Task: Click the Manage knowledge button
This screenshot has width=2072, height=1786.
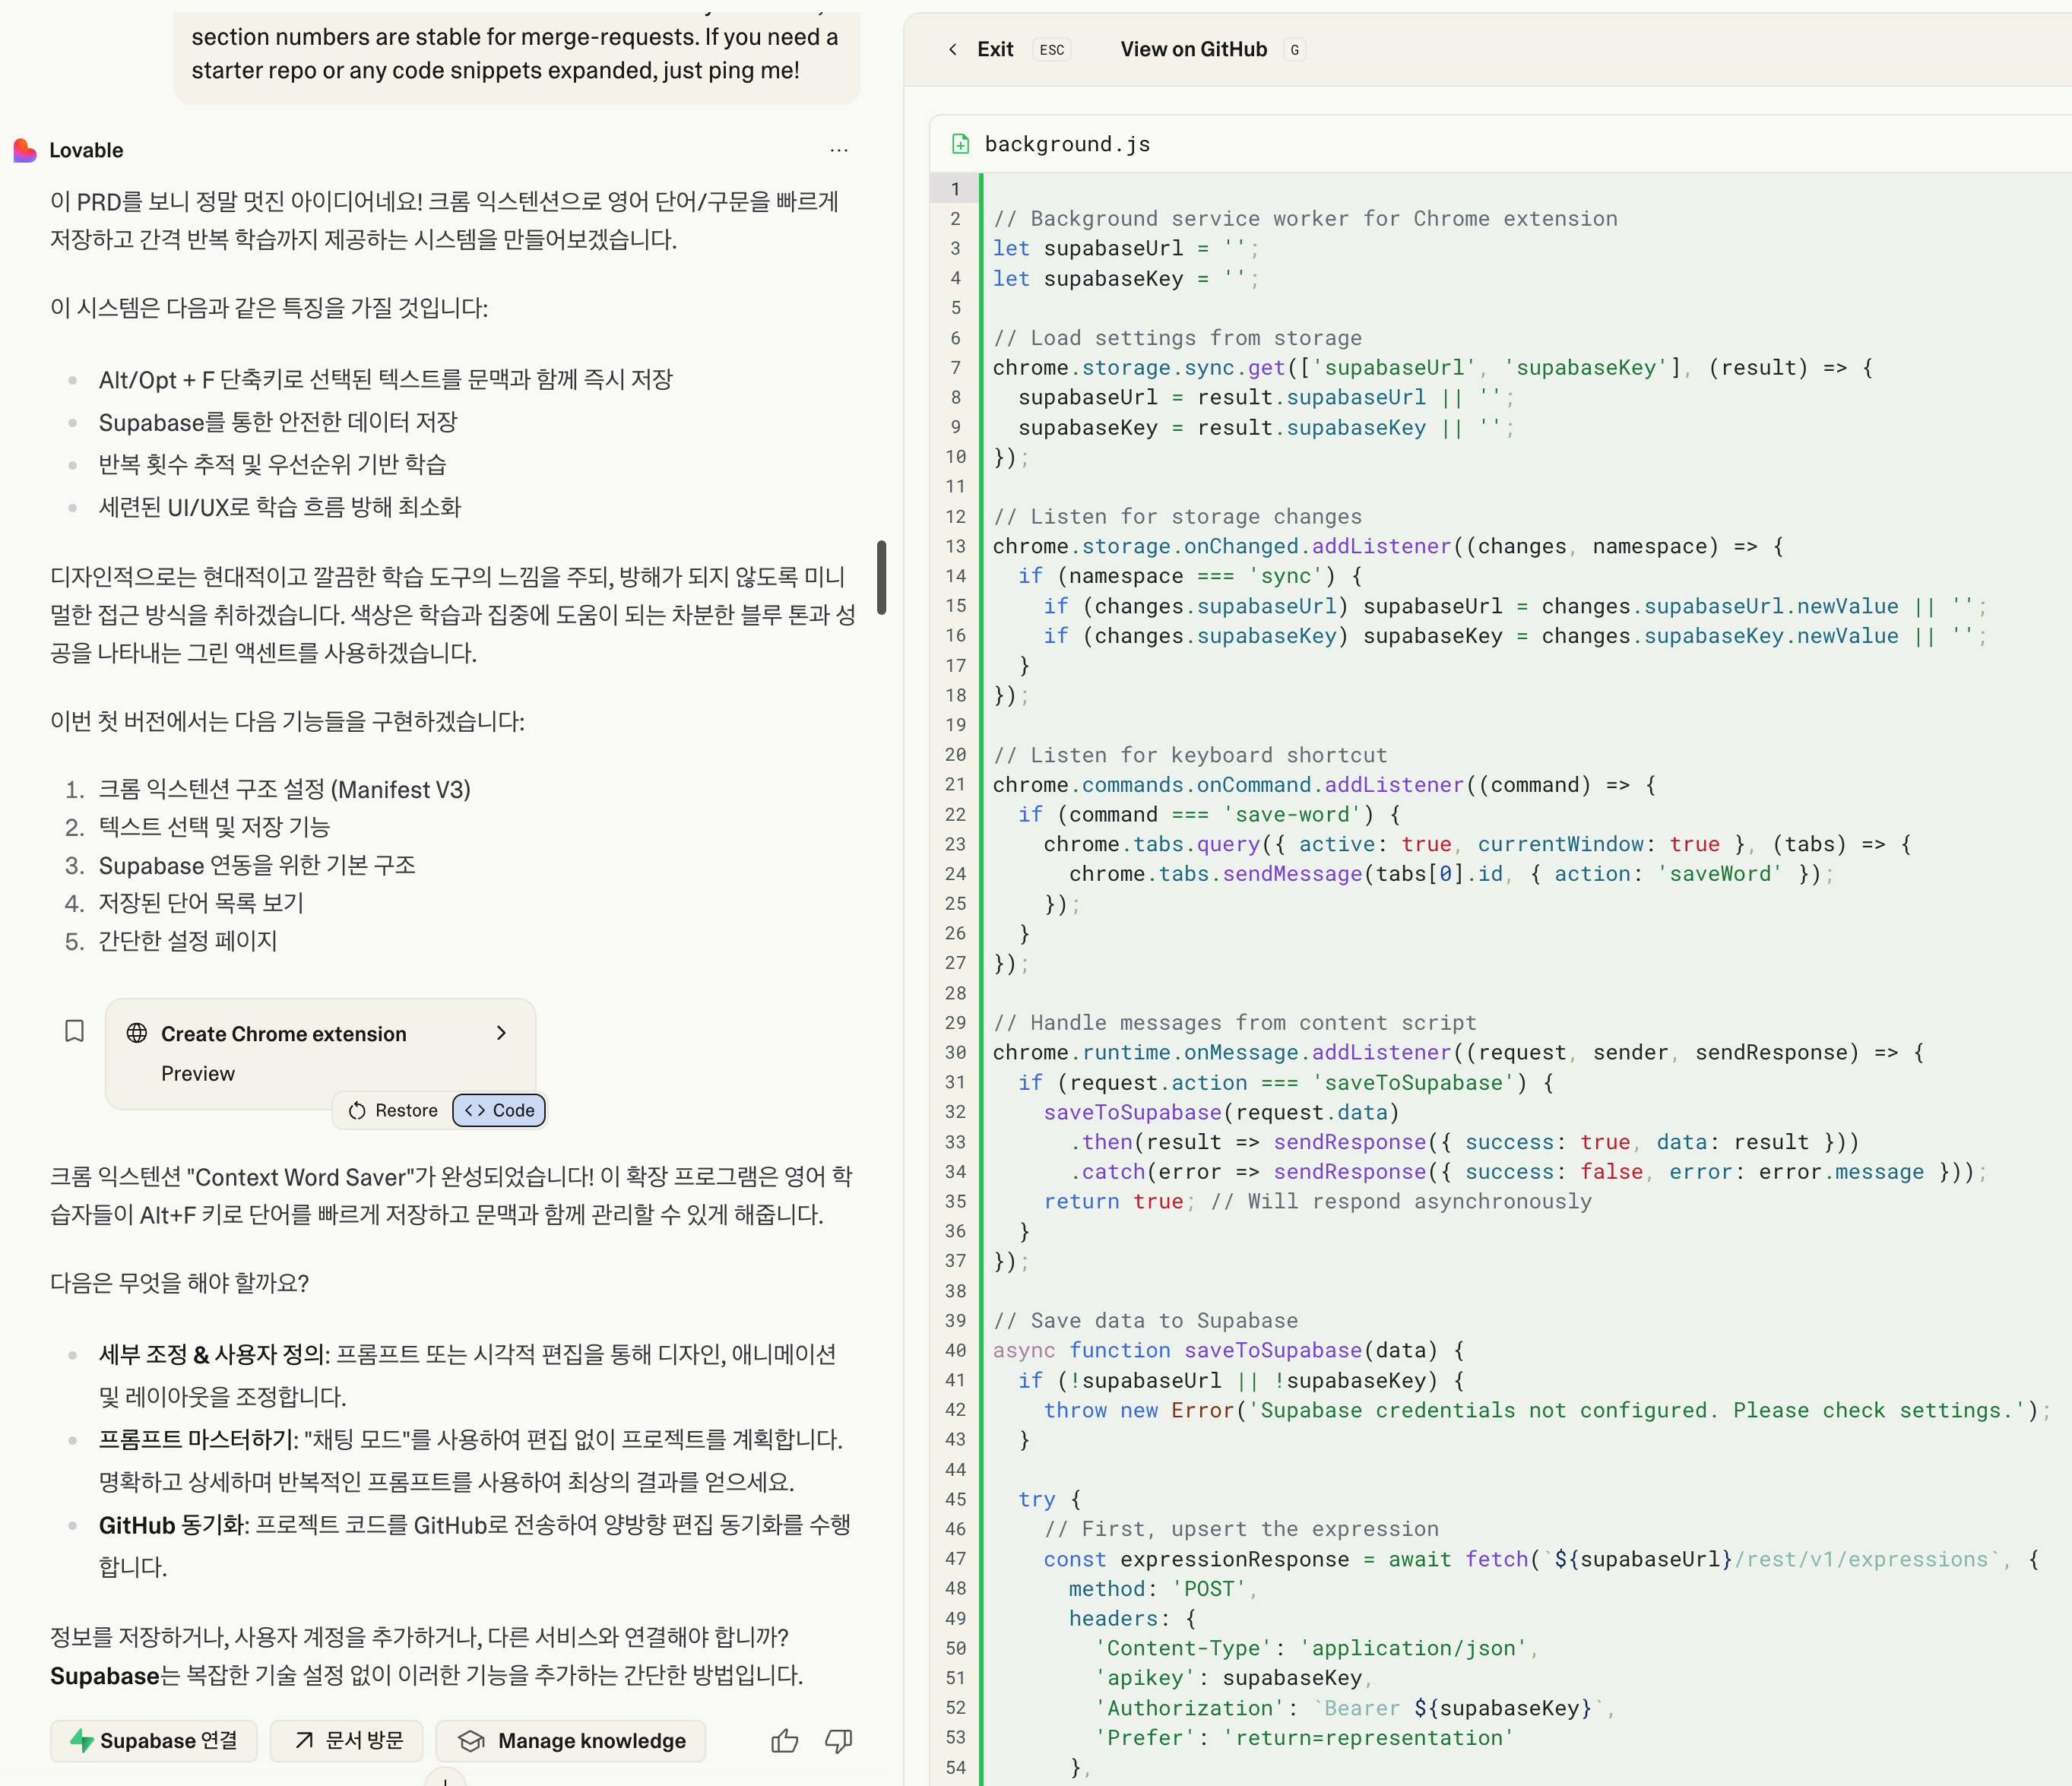Action: (x=571, y=1741)
